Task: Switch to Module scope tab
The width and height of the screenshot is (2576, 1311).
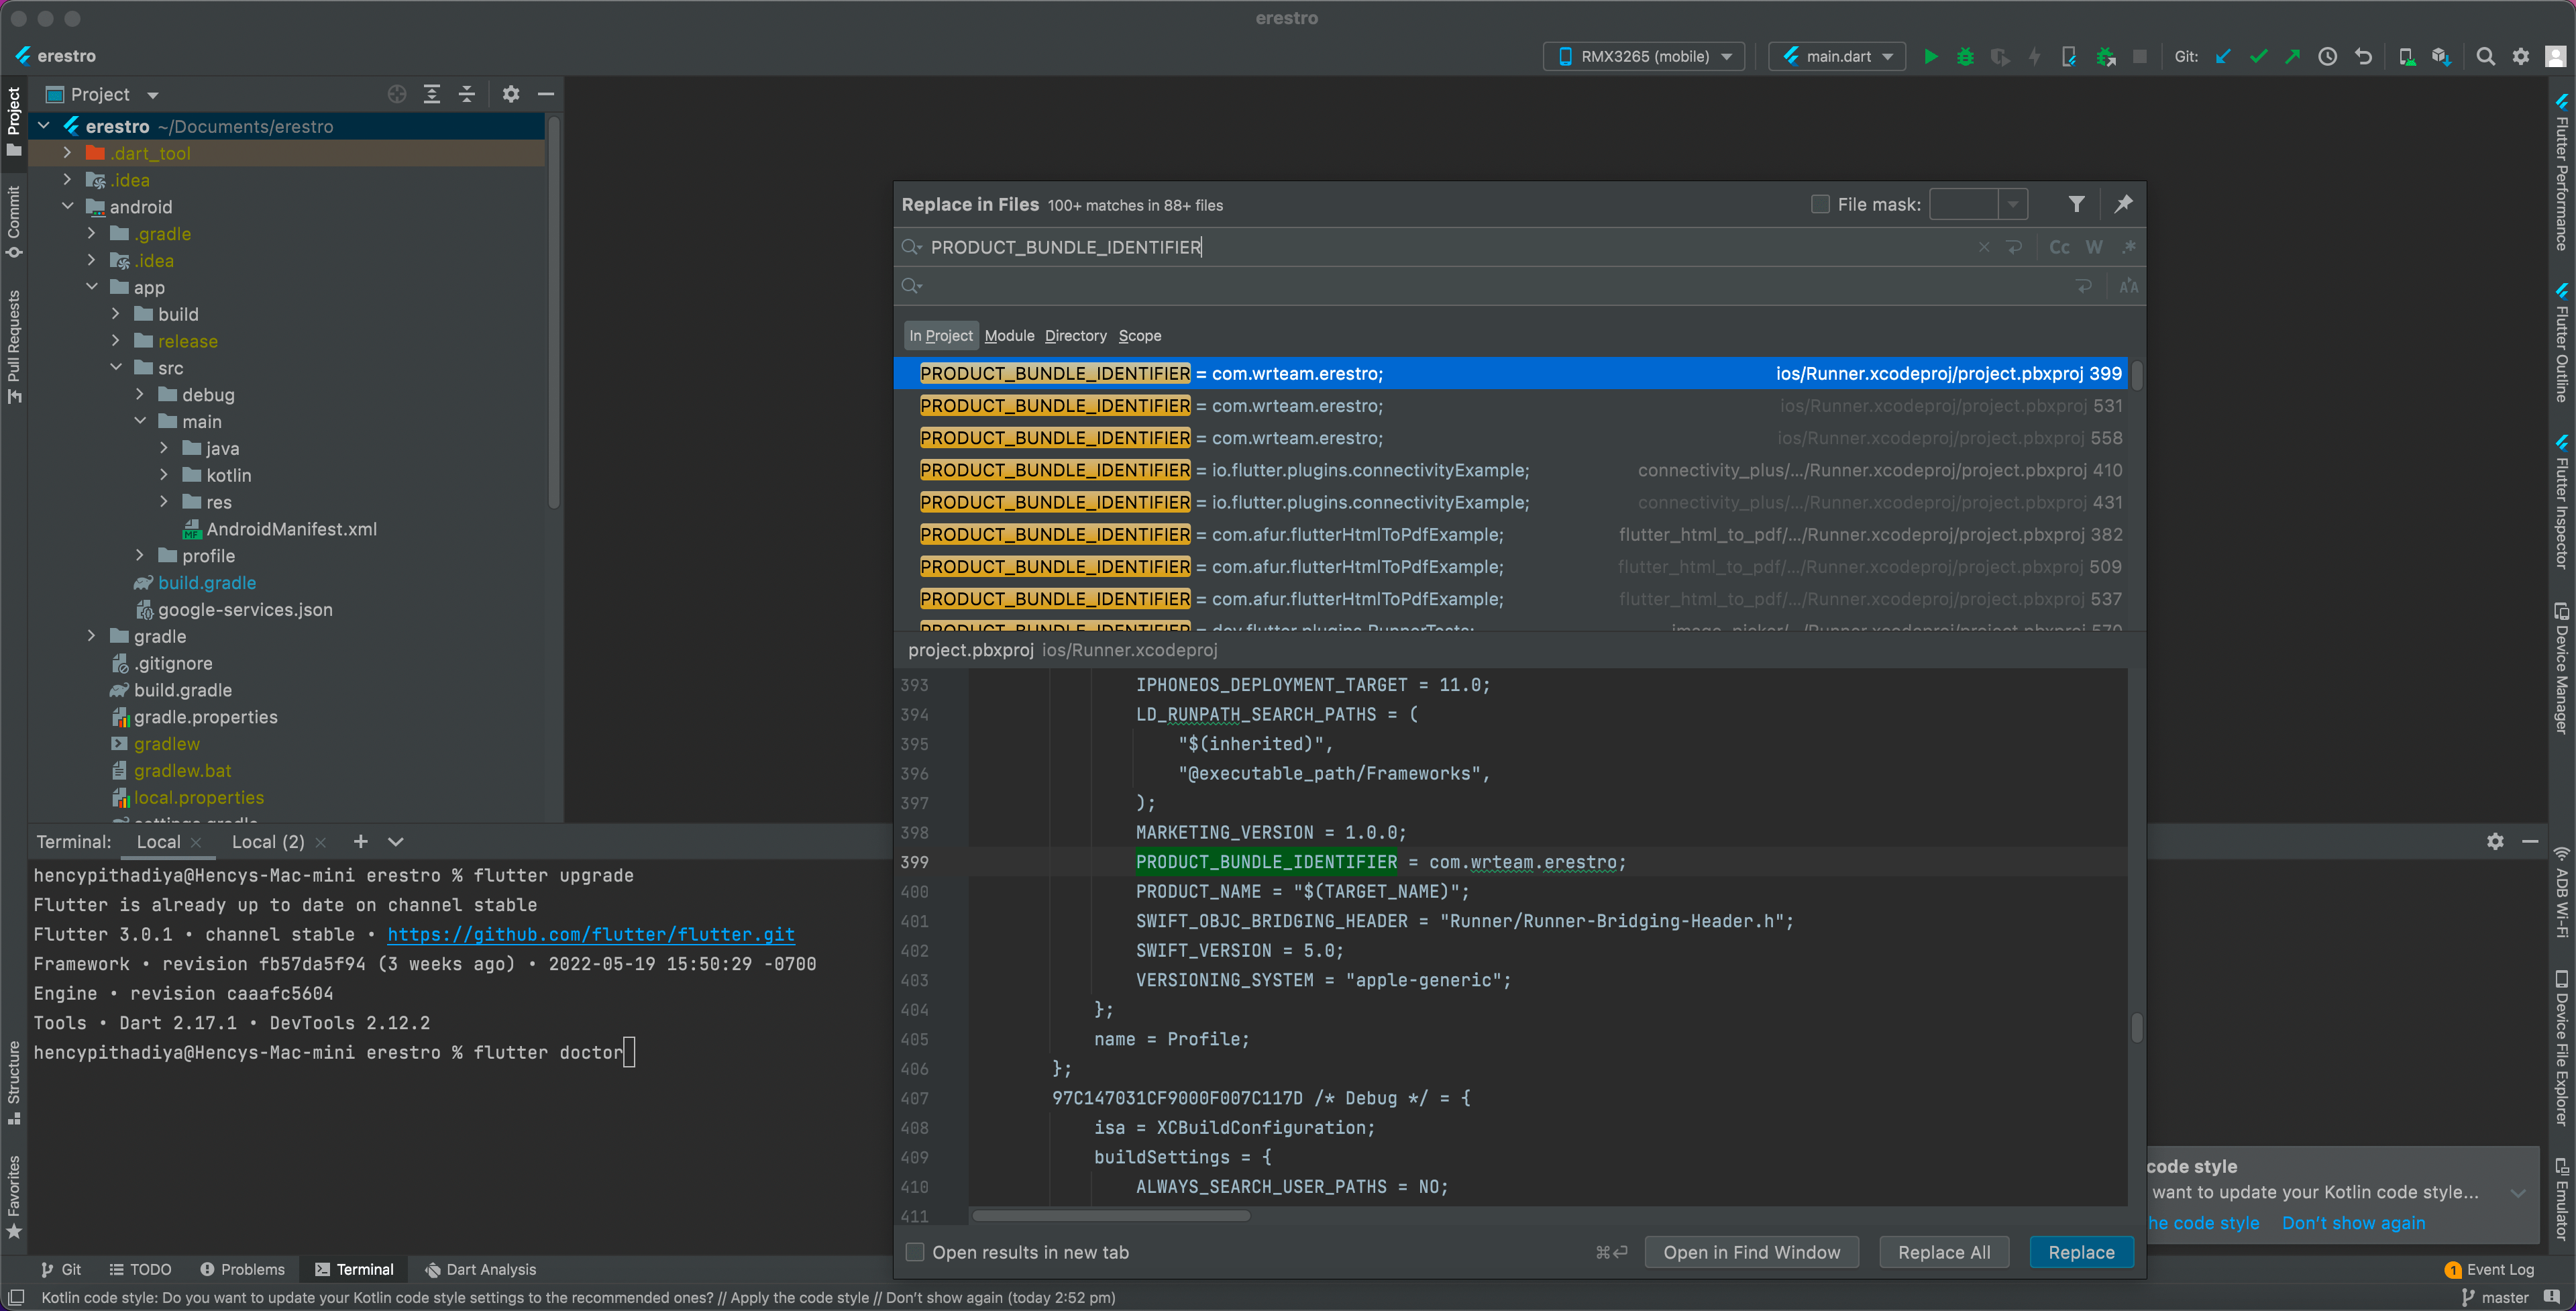Action: point(1009,336)
